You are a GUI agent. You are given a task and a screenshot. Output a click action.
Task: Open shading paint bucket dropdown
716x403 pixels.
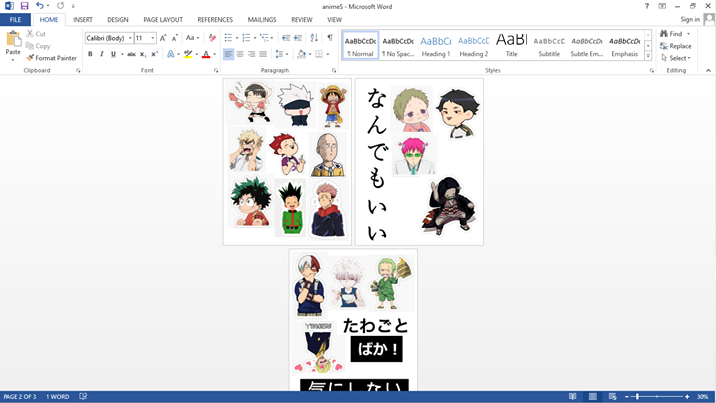coord(310,54)
